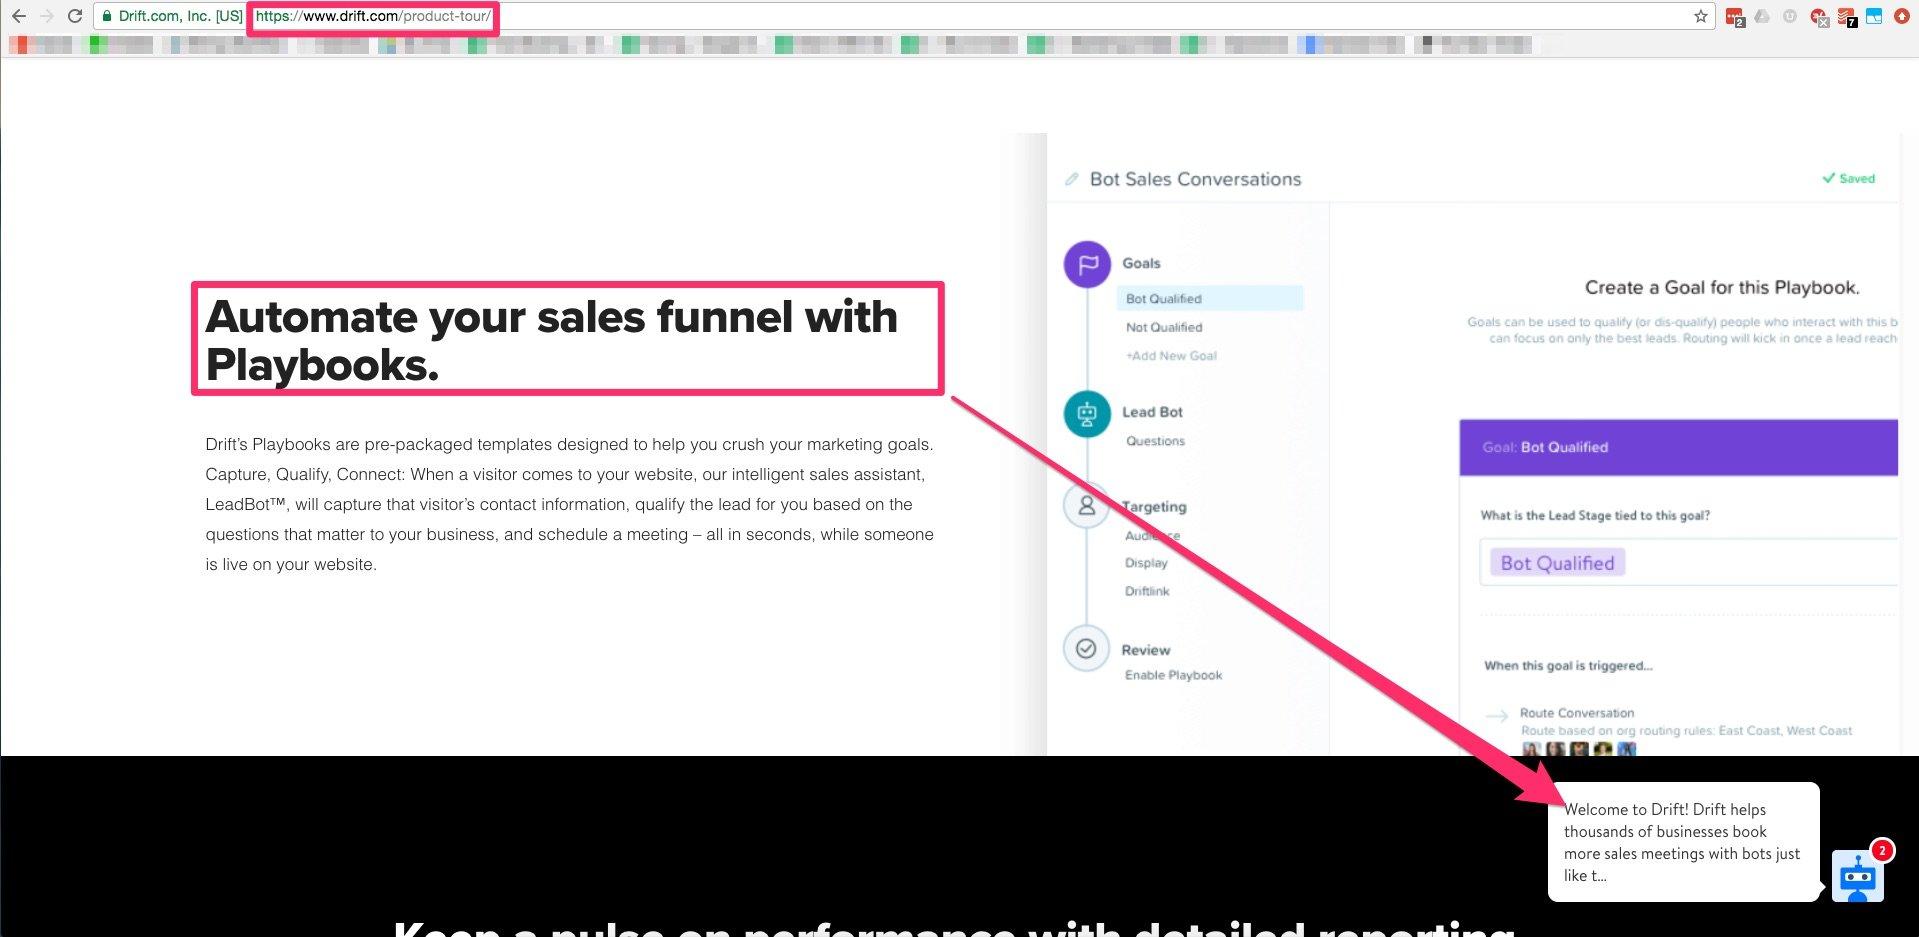Click the Route Conversation arrow icon
Screen dimensions: 1919x937
(x=1497, y=716)
